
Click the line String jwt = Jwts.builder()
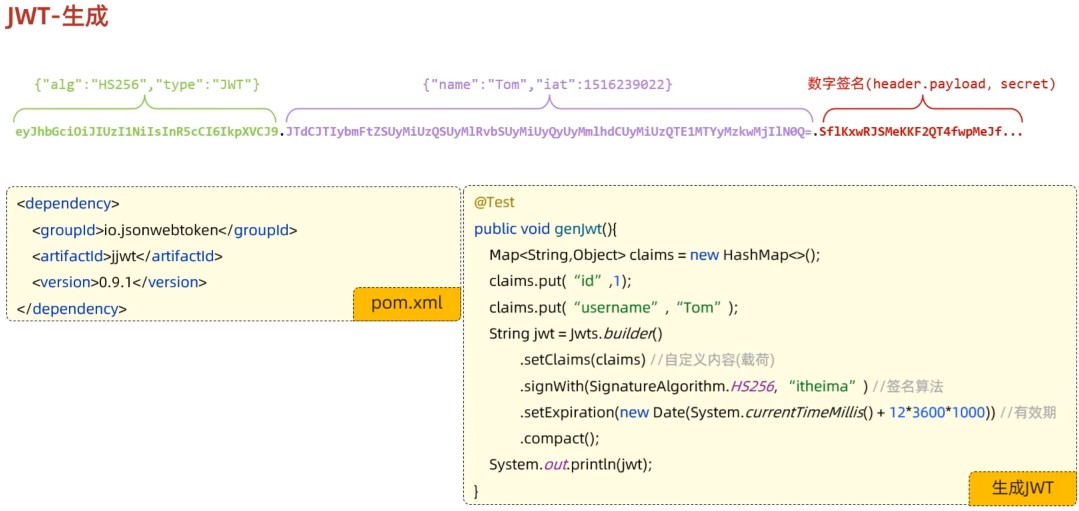[575, 334]
